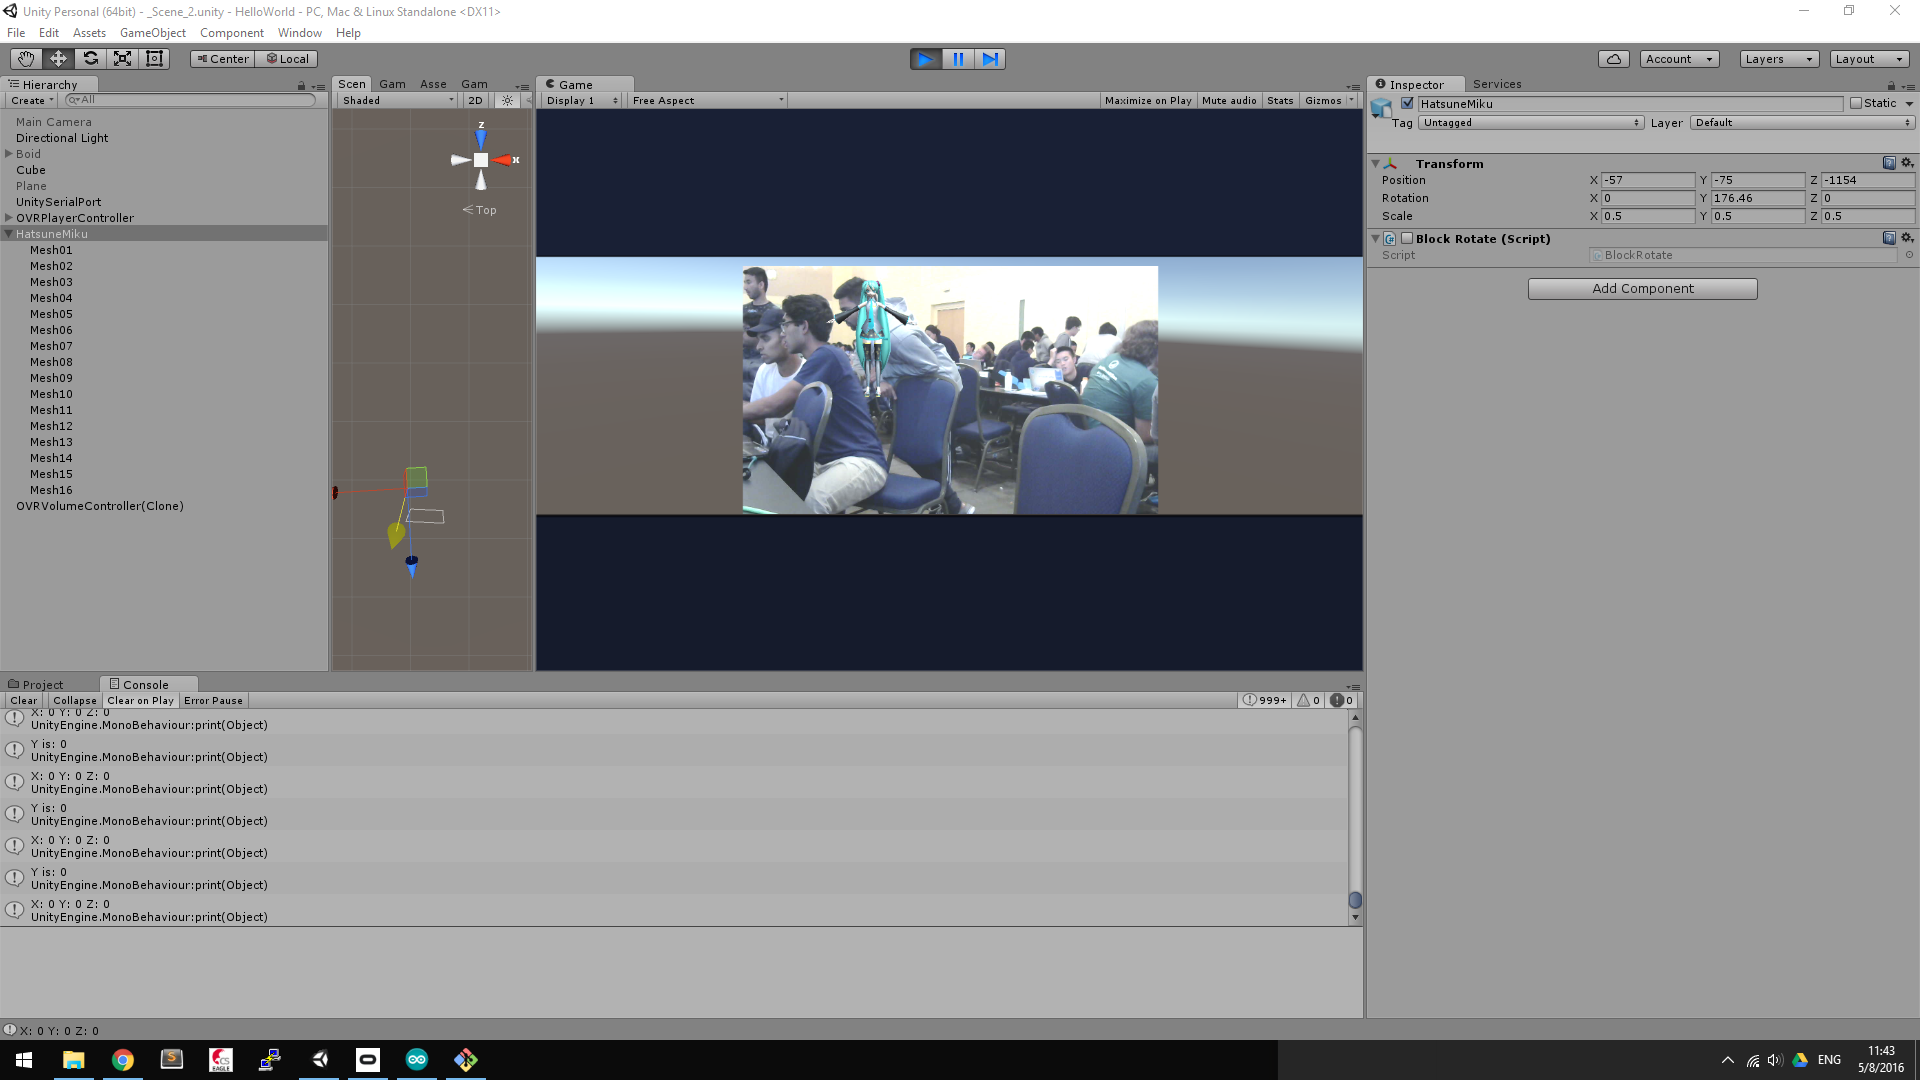This screenshot has width=1920, height=1080.
Task: Open the Component menu
Action: [231, 33]
